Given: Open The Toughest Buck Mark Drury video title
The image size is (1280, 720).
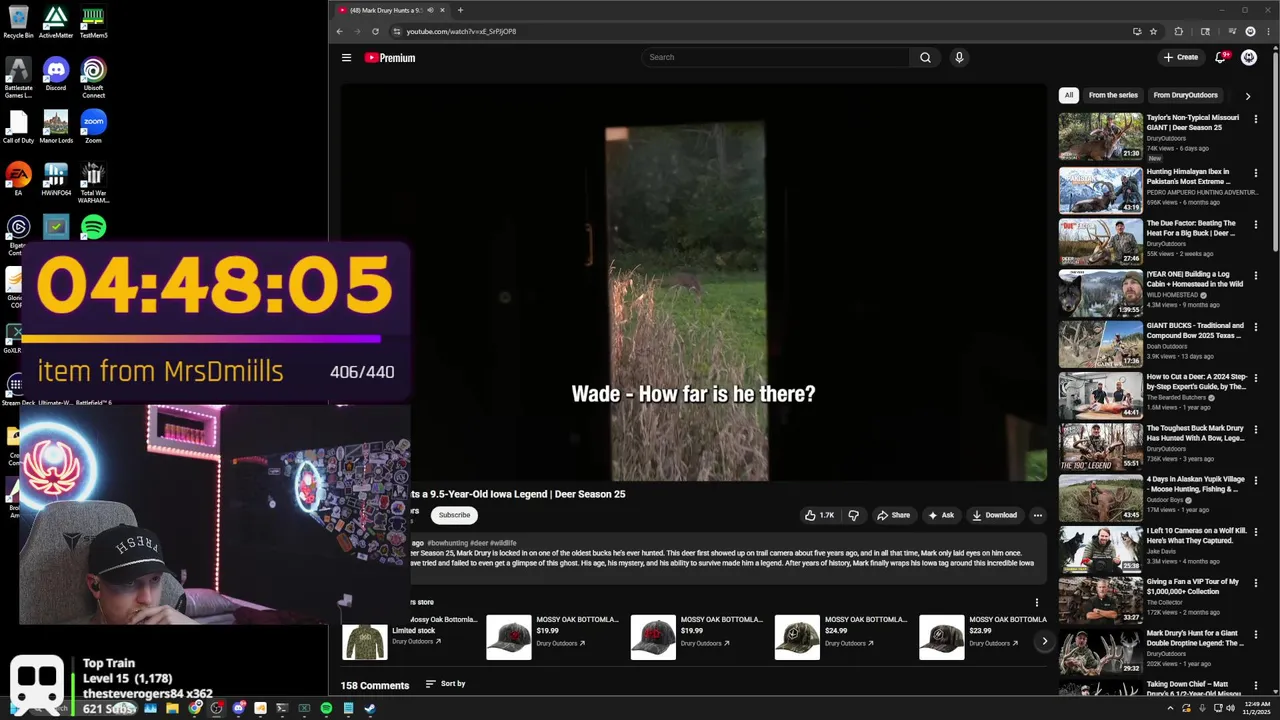Looking at the screenshot, I should click(1195, 433).
